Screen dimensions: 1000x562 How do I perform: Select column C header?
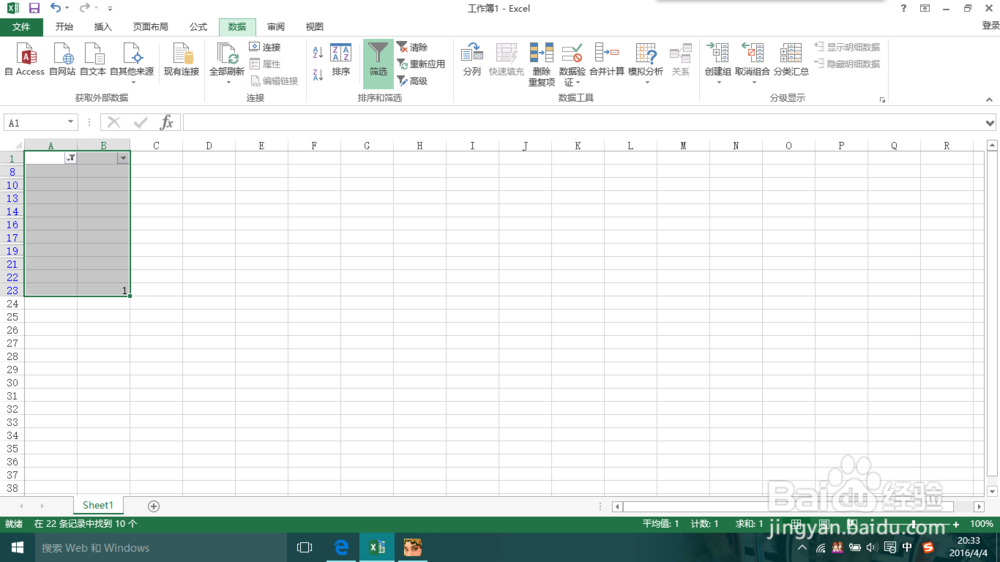click(156, 146)
